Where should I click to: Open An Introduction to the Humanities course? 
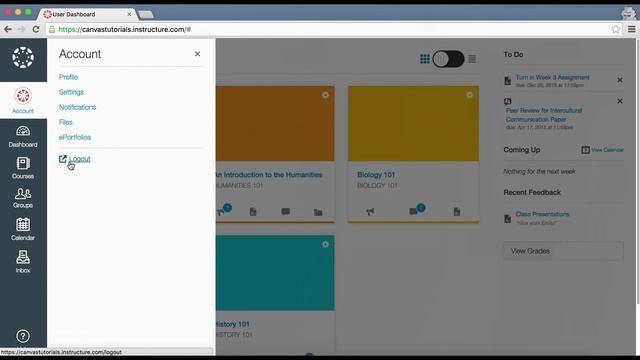(269, 175)
